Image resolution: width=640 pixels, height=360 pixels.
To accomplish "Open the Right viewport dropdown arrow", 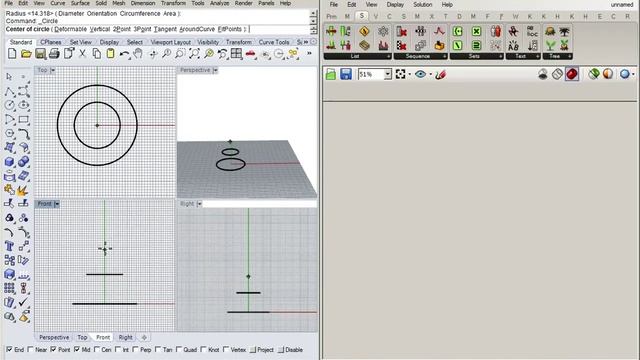I will tap(199, 204).
